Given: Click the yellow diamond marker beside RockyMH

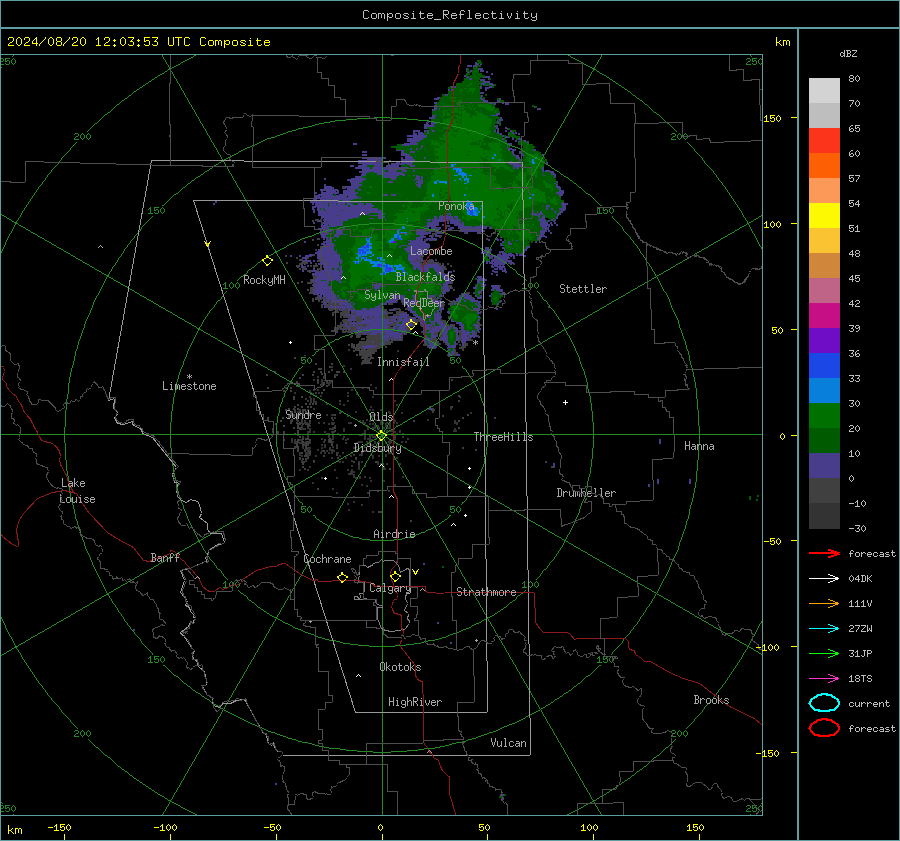Looking at the screenshot, I should click(267, 261).
